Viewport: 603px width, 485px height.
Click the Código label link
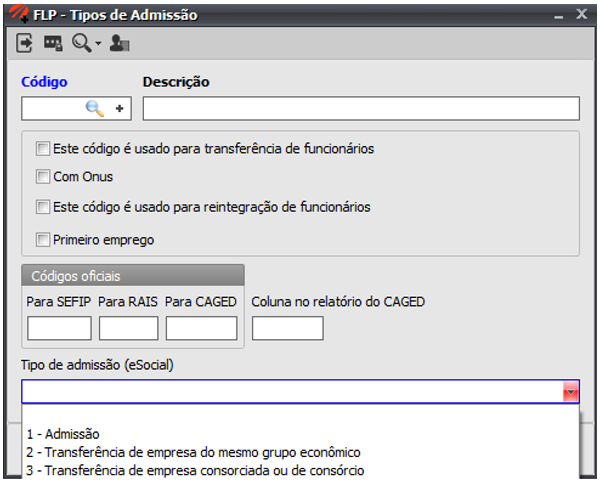pos(44,82)
